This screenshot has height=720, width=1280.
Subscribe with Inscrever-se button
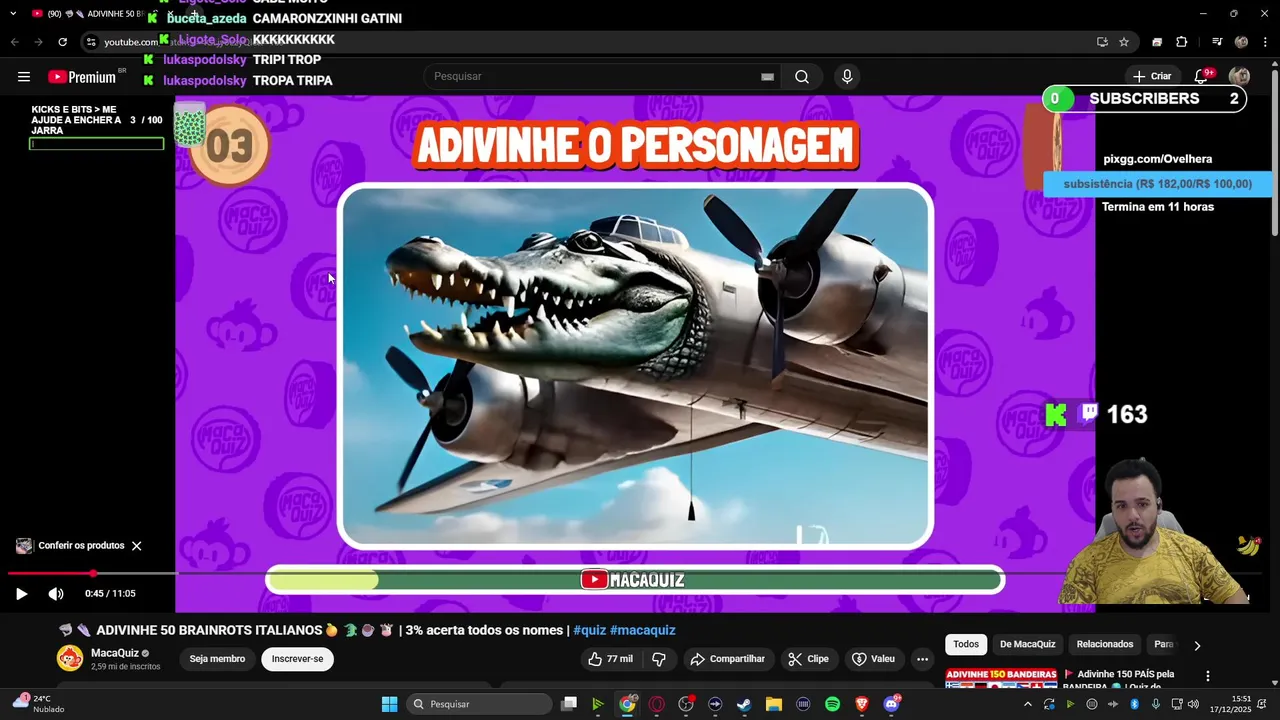click(x=298, y=659)
